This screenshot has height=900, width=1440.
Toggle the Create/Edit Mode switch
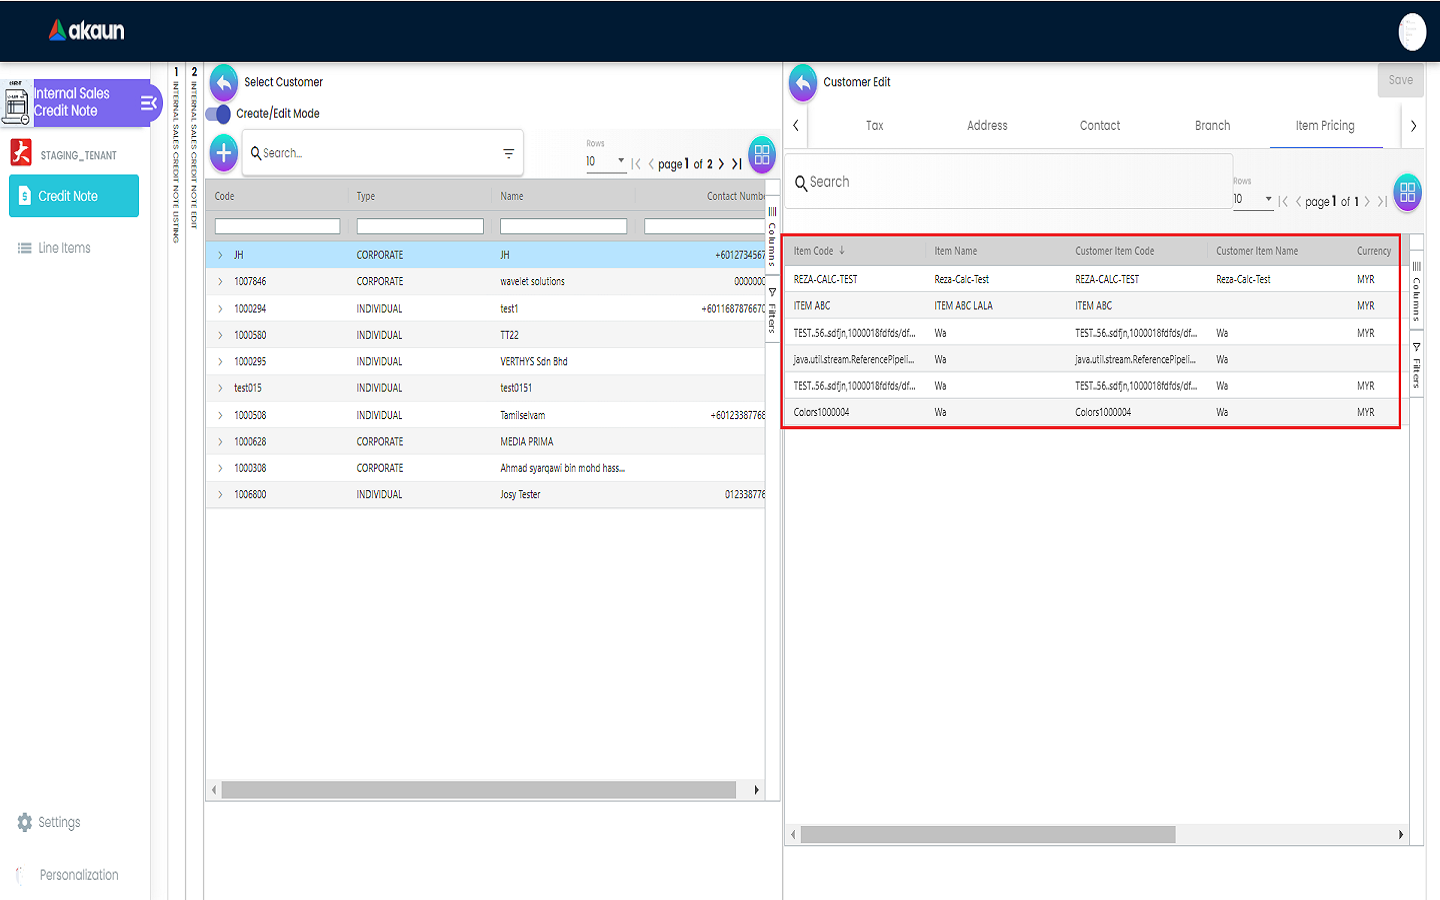click(x=219, y=114)
